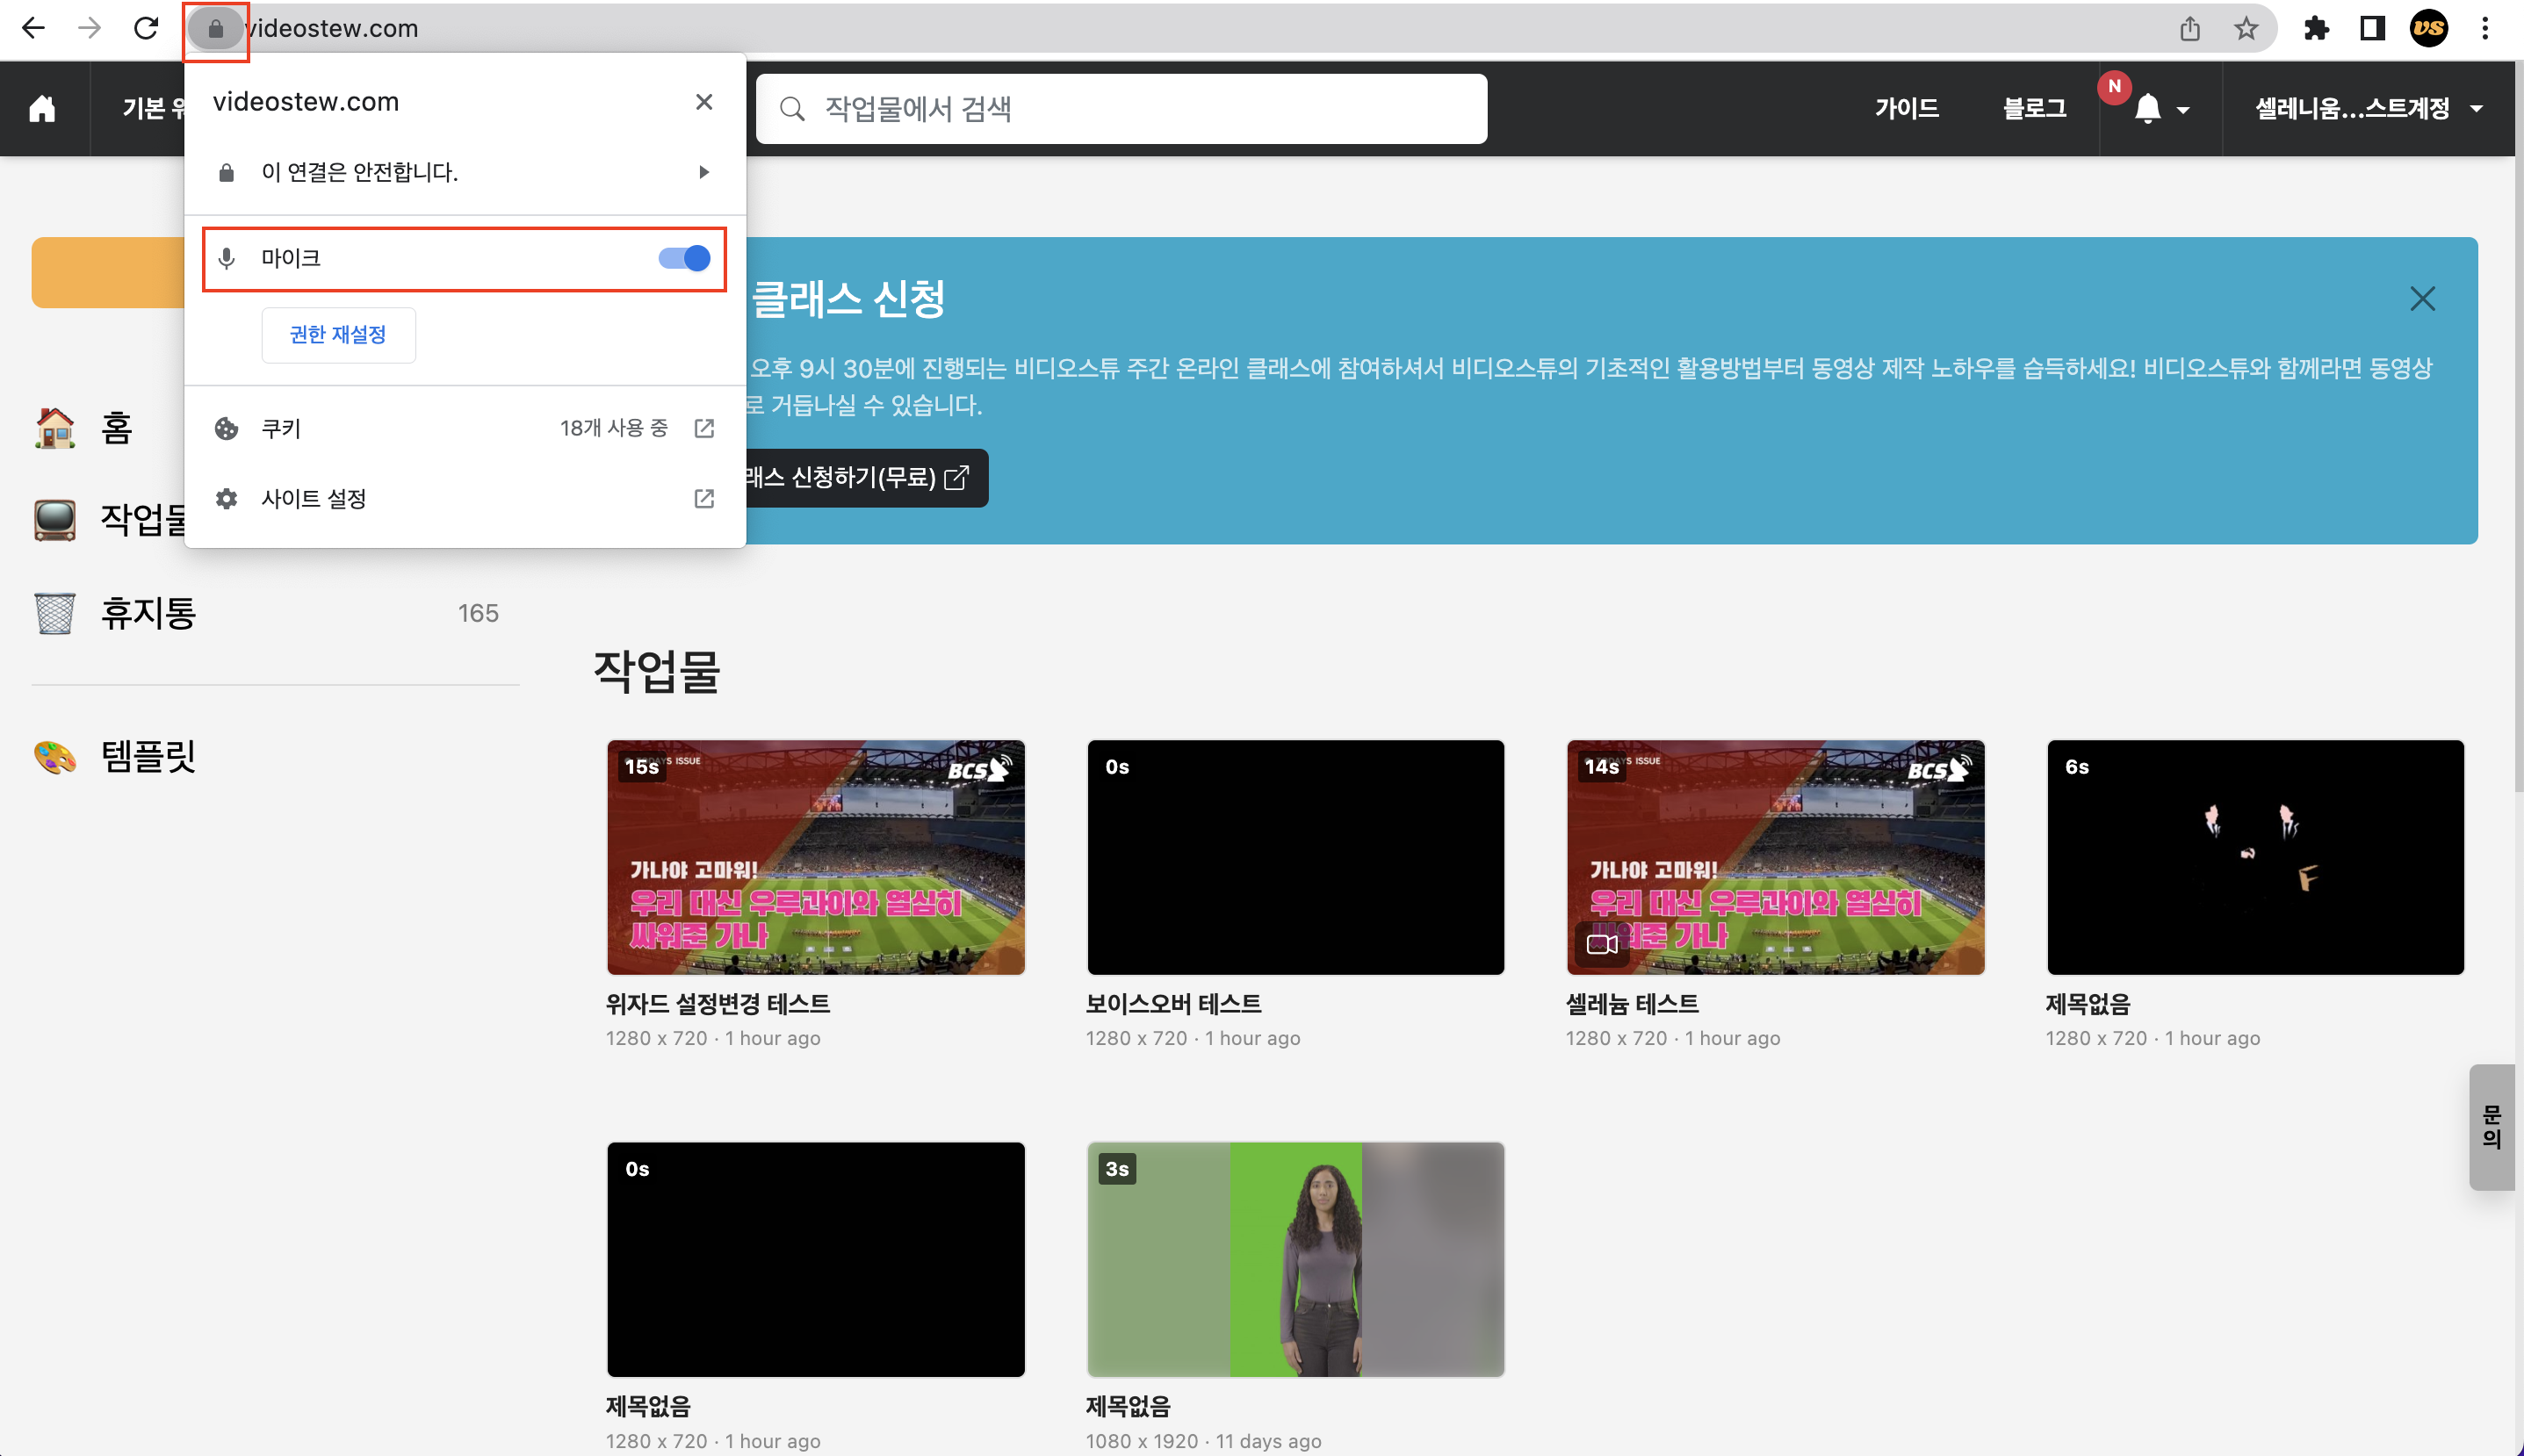Open the notification bell icon
This screenshot has height=1456, width=2524.
(x=2147, y=108)
